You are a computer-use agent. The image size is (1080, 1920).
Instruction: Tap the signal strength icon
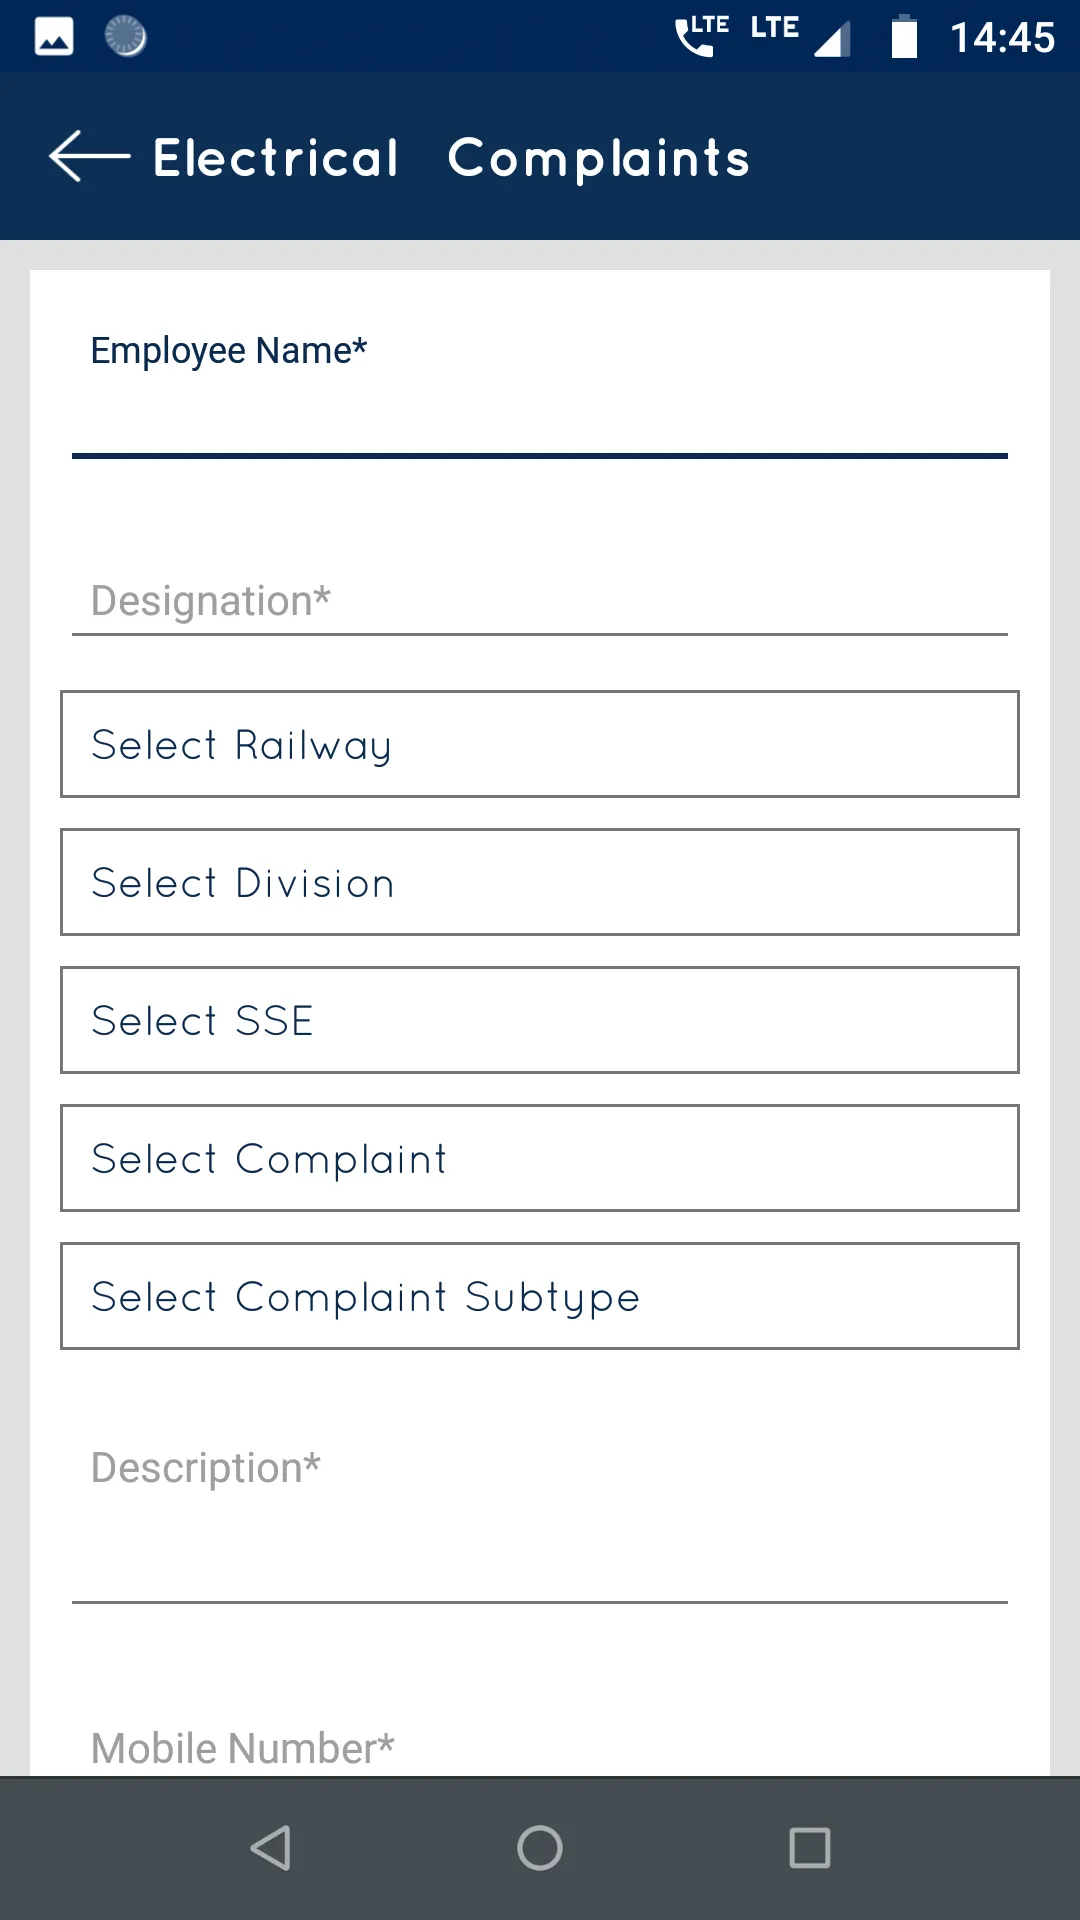(832, 39)
